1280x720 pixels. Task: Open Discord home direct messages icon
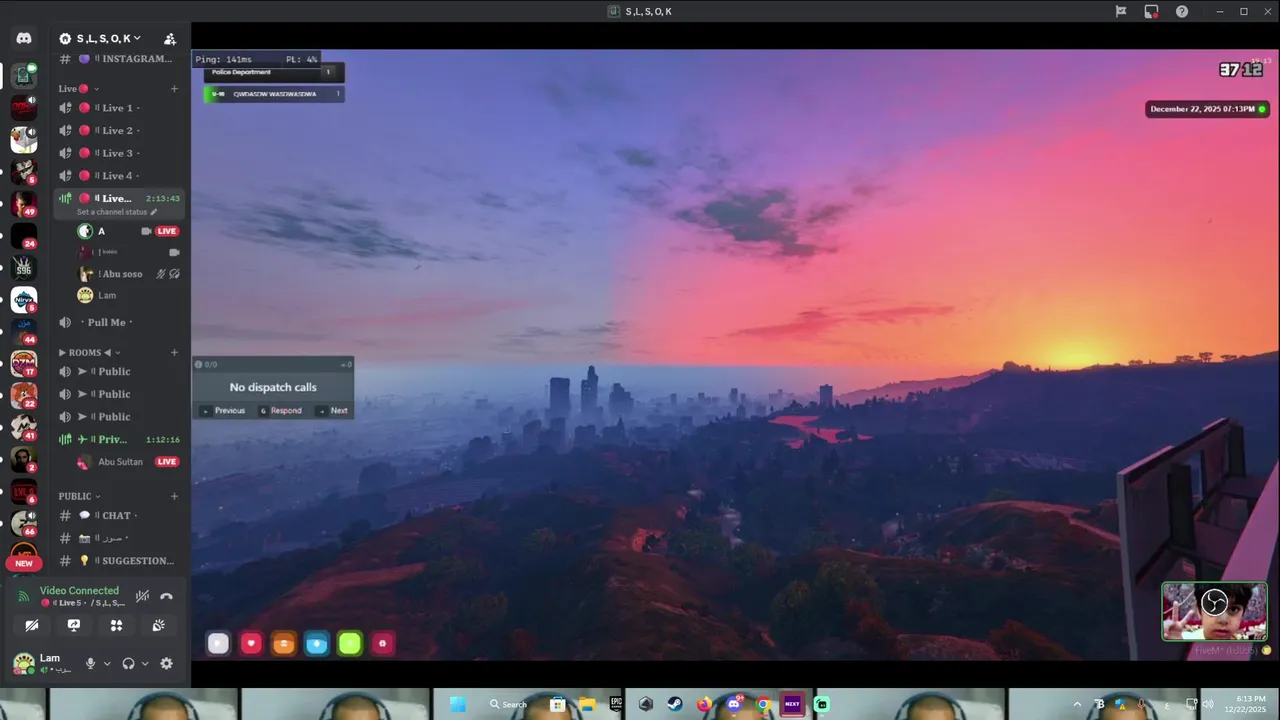point(24,38)
